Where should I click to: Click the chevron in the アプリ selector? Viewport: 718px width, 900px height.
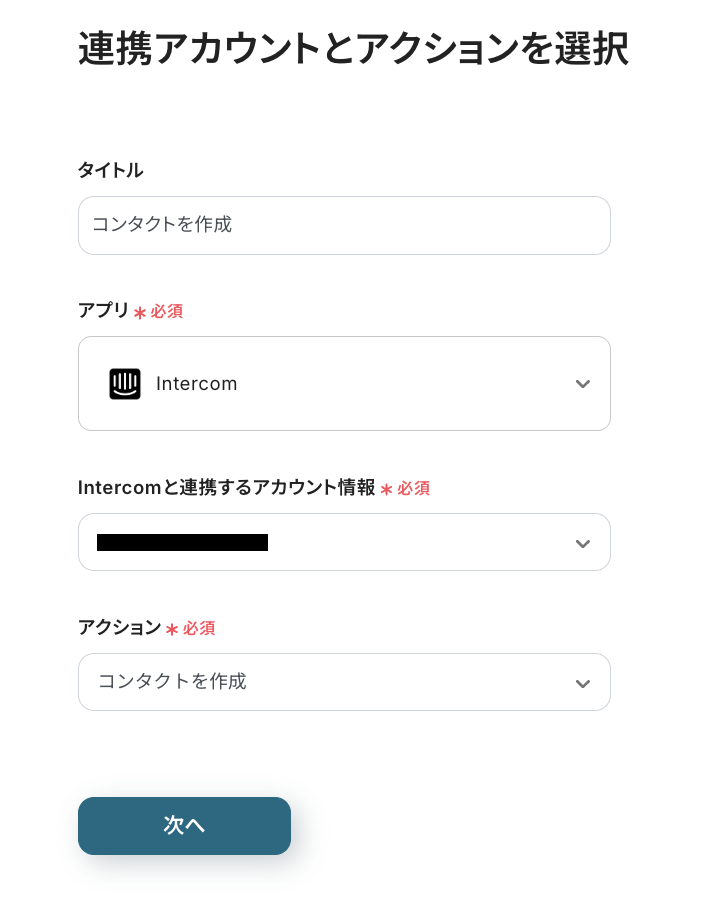click(x=583, y=384)
